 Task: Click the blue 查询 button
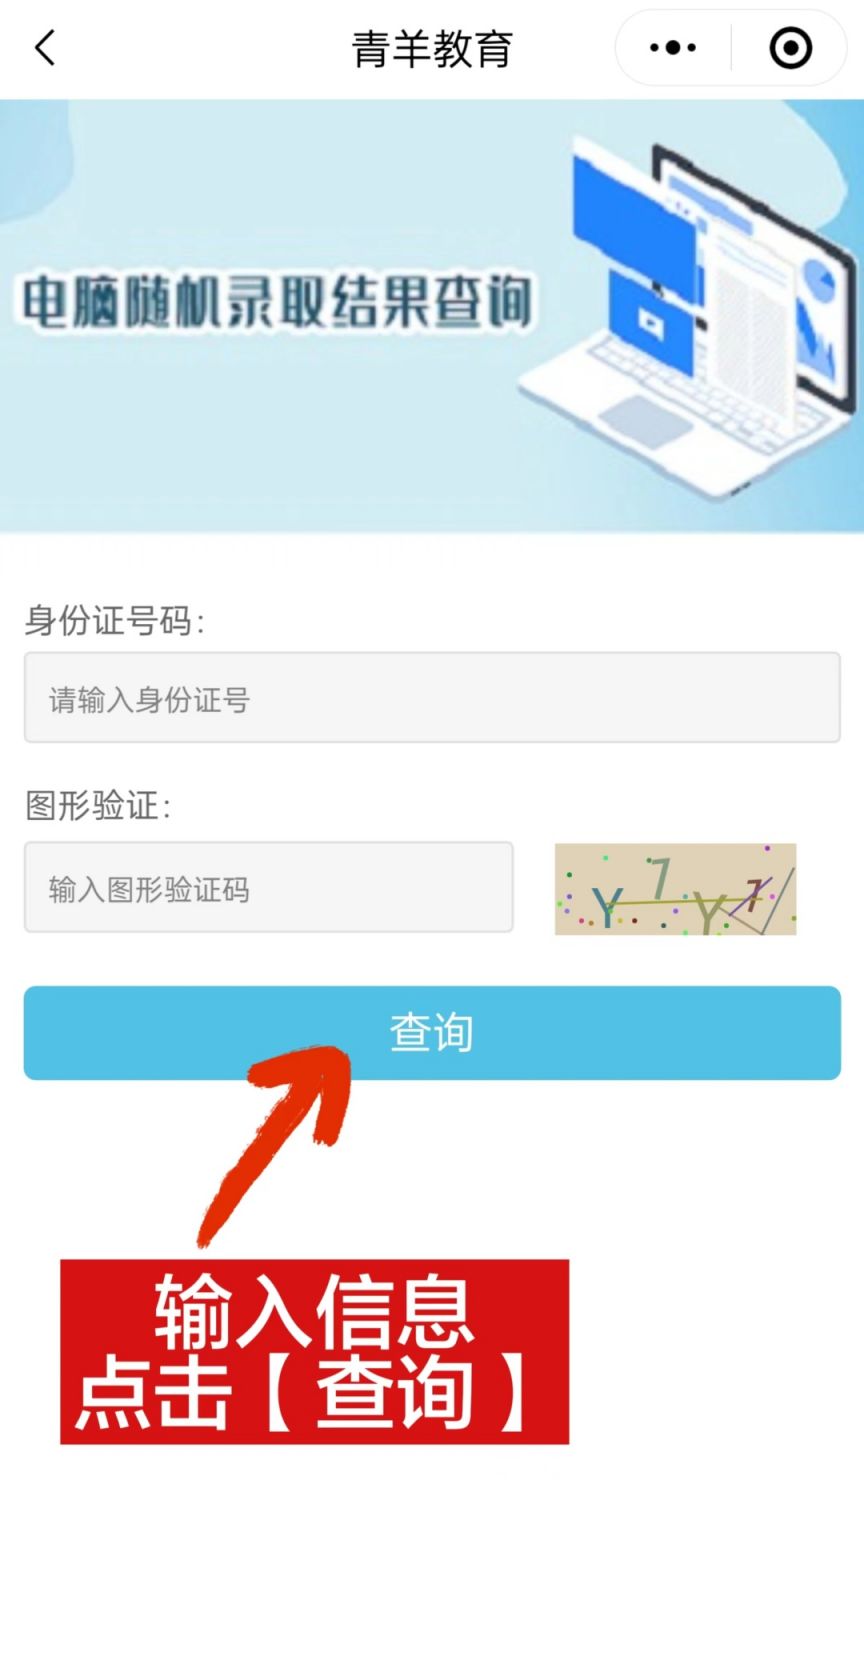click(x=432, y=1033)
